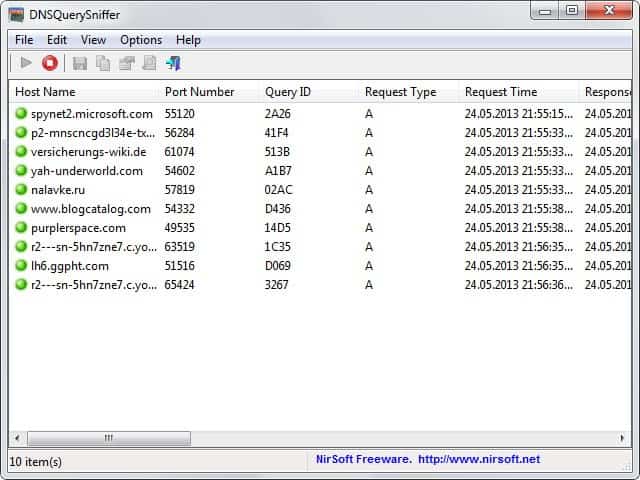This screenshot has height=480, width=640.
Task: Save selected items with the floppy disk icon
Action: (80, 63)
